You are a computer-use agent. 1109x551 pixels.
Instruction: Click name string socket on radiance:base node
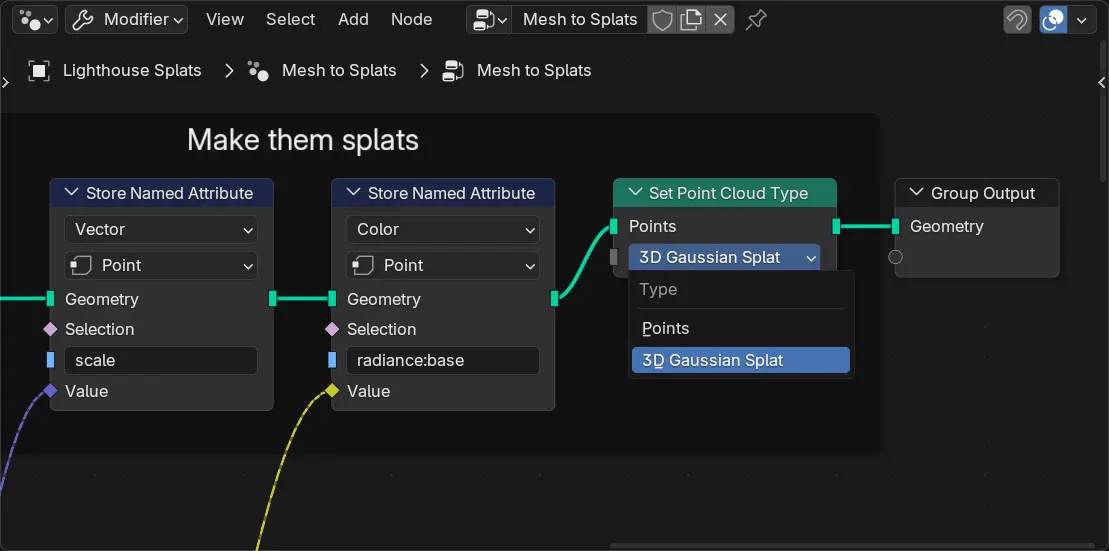point(332,360)
